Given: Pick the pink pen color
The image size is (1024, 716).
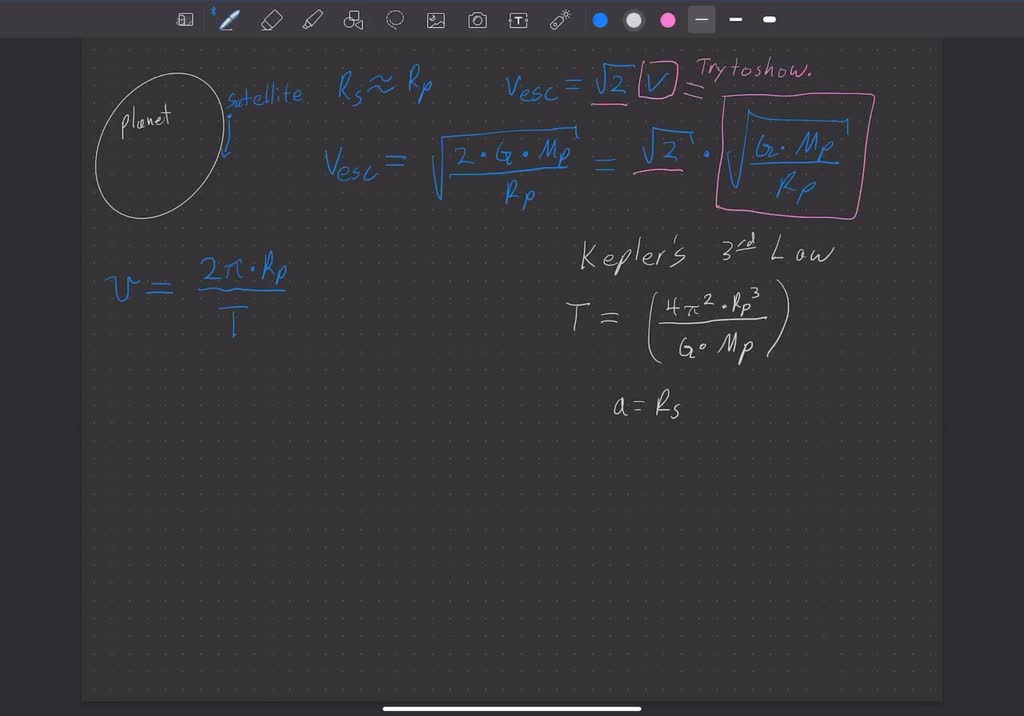Looking at the screenshot, I should 667,20.
